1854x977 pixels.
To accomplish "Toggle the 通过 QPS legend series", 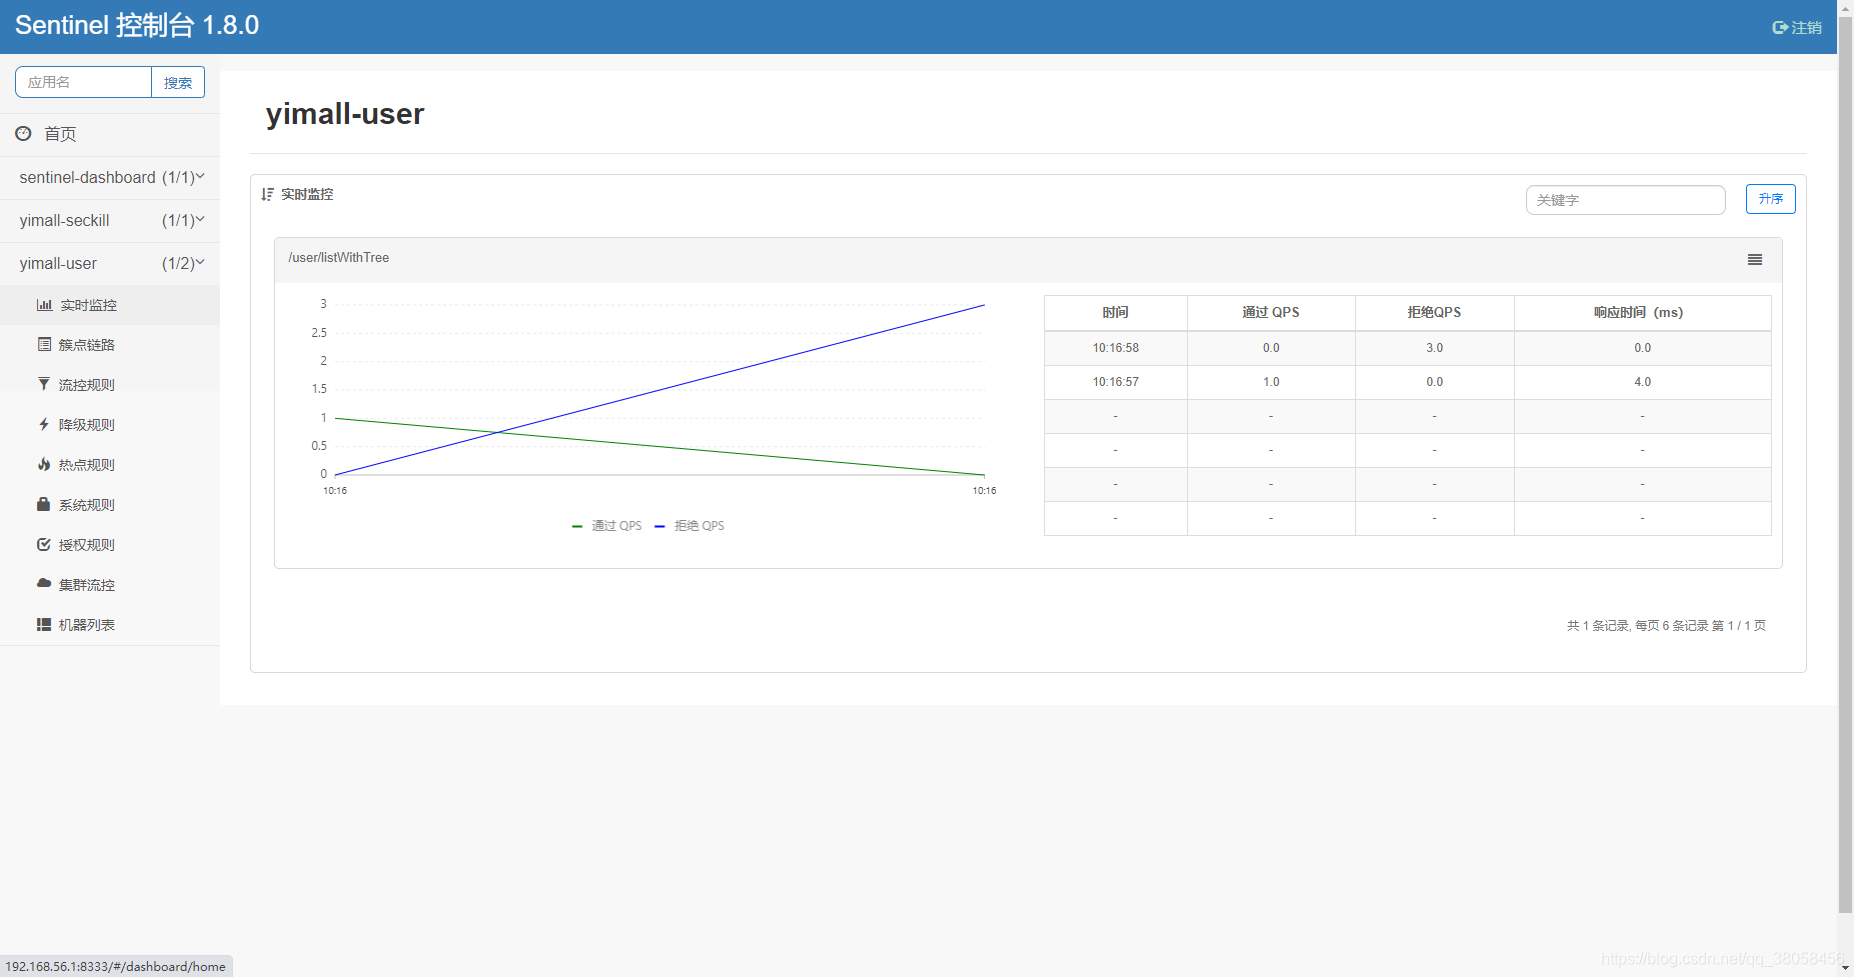I will (x=607, y=526).
